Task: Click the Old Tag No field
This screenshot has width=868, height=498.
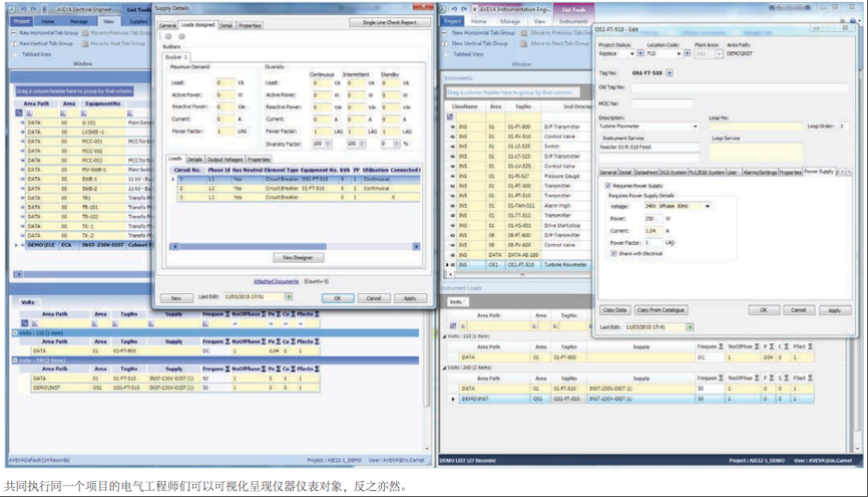Action: [740, 87]
